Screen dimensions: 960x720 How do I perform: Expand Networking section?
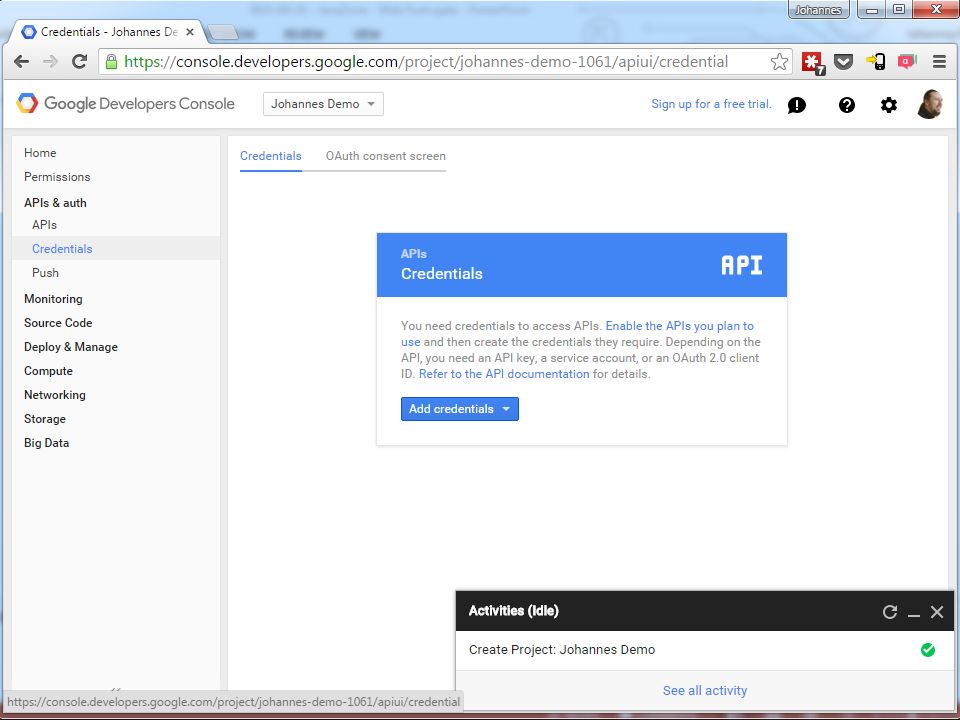pyautogui.click(x=54, y=395)
